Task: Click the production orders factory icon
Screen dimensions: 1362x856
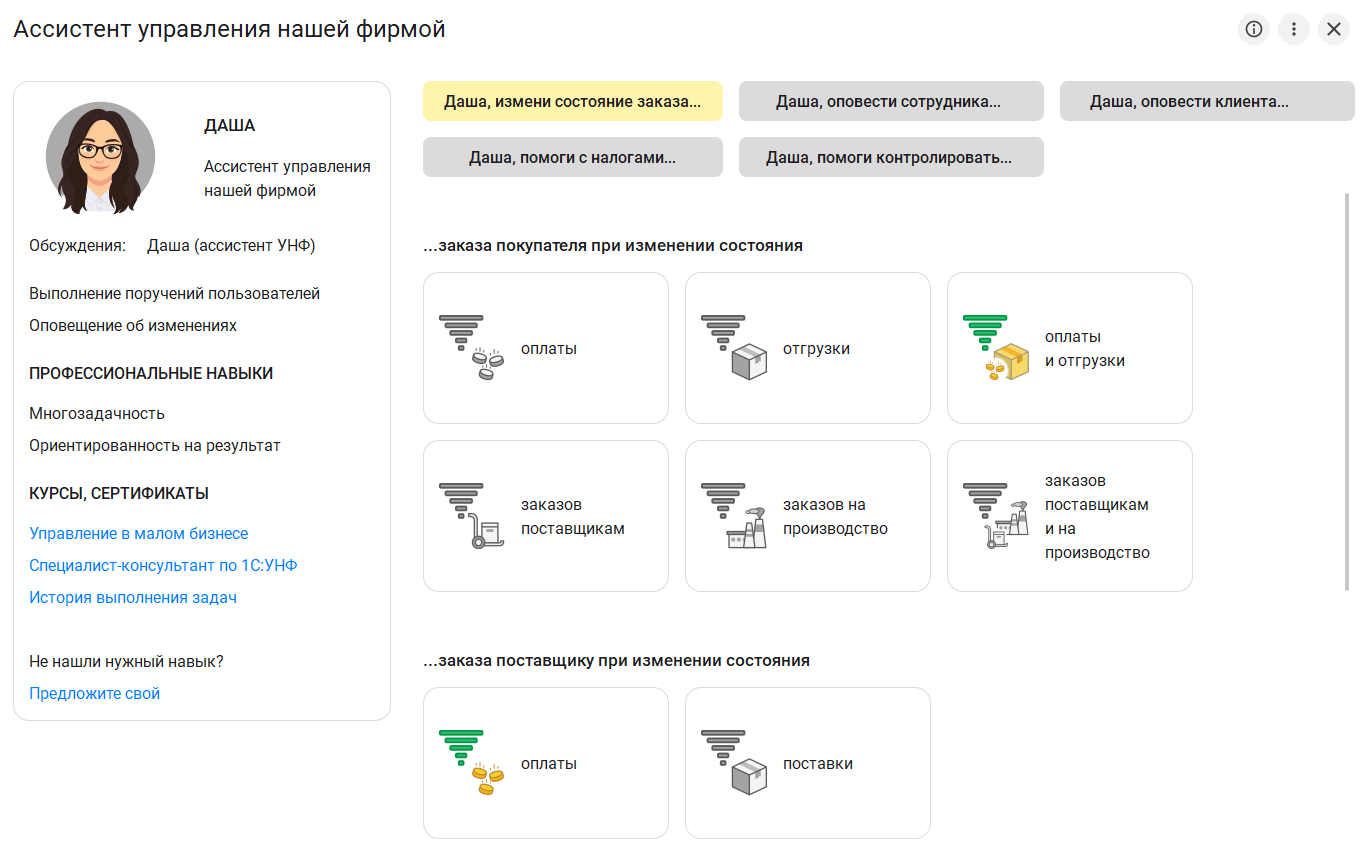Action: pos(733,516)
